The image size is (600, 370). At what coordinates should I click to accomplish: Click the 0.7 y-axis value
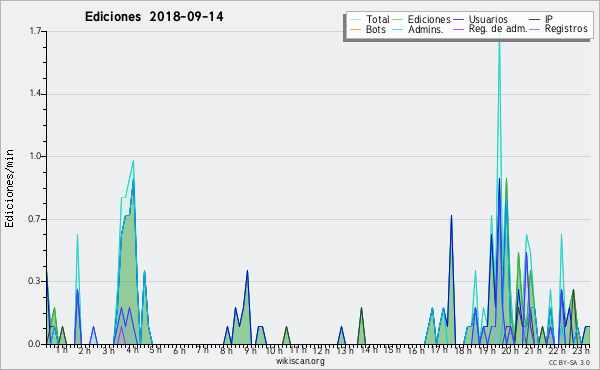click(x=34, y=219)
